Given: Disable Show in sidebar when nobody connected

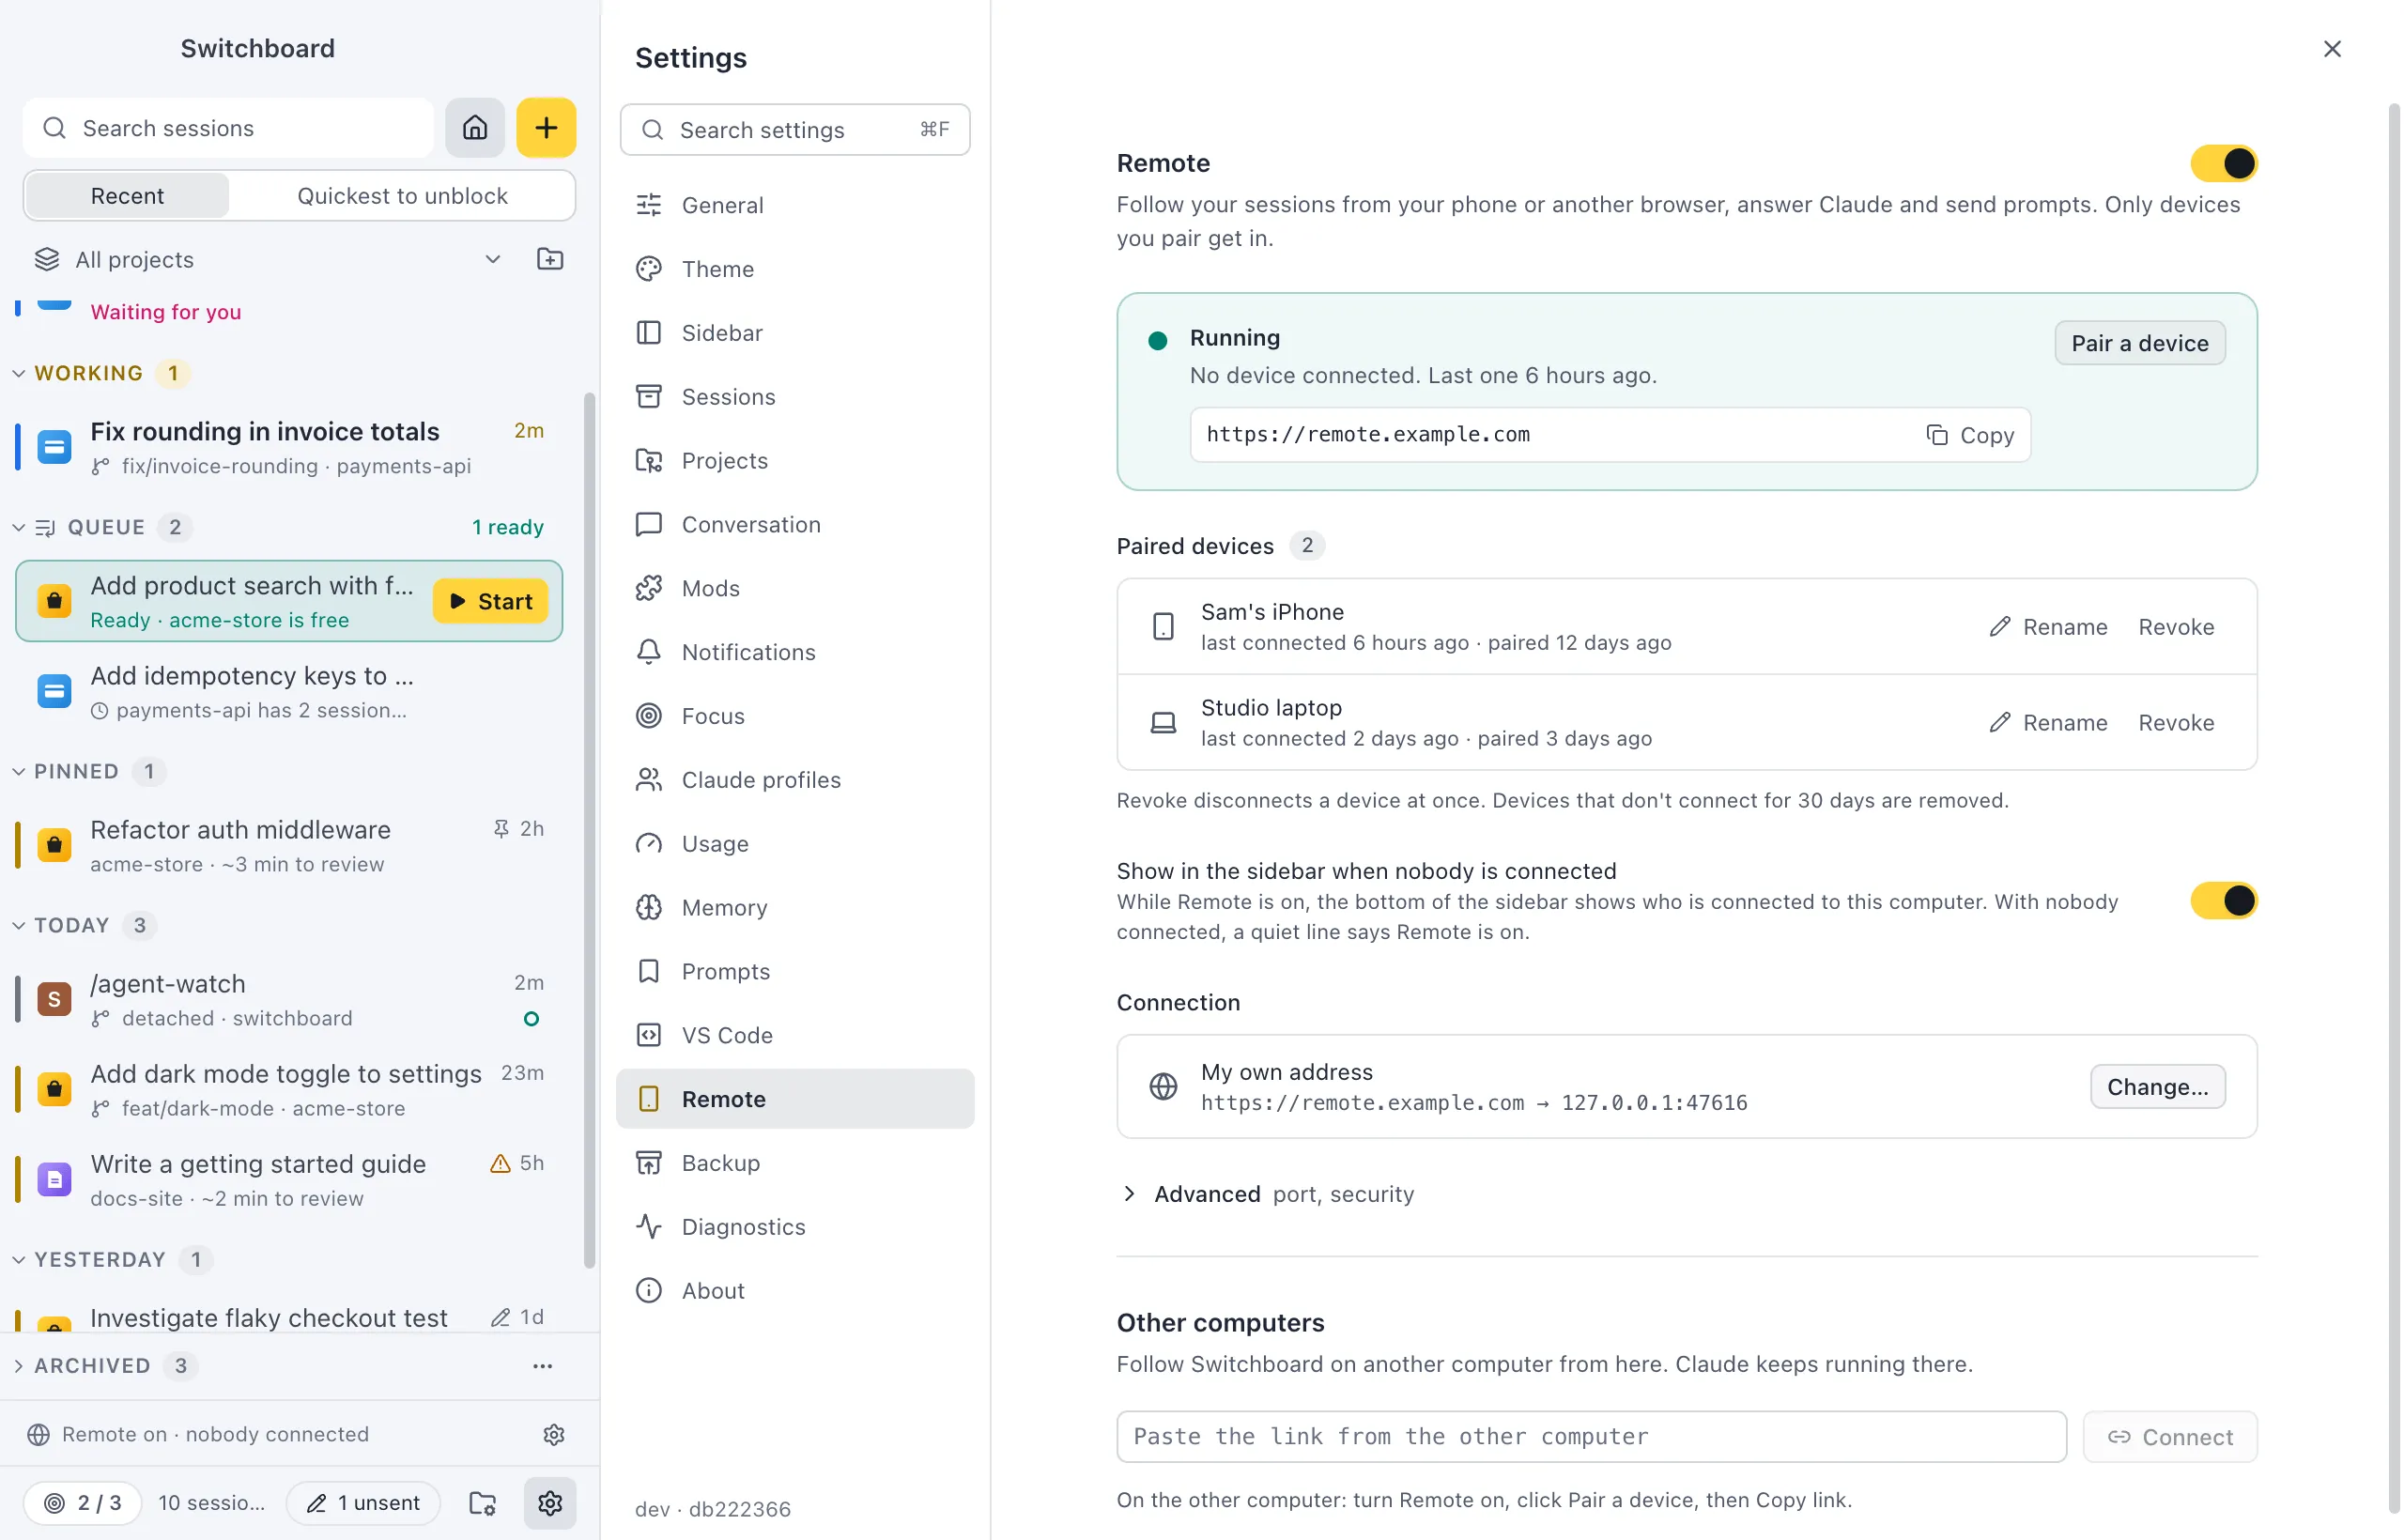Looking at the screenshot, I should (2223, 900).
